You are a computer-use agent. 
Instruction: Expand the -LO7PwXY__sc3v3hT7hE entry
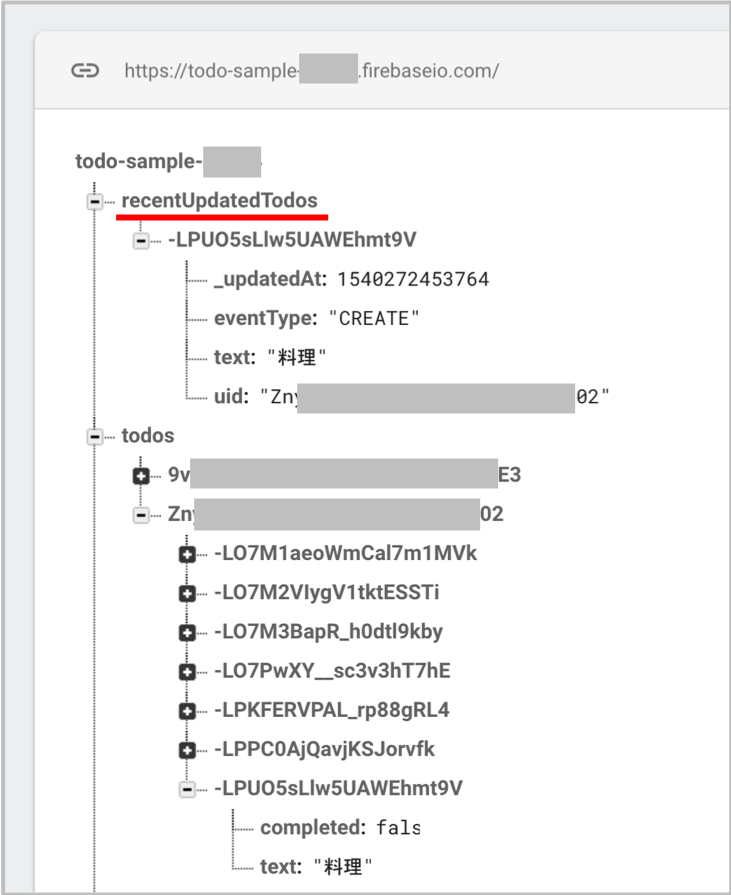click(187, 672)
